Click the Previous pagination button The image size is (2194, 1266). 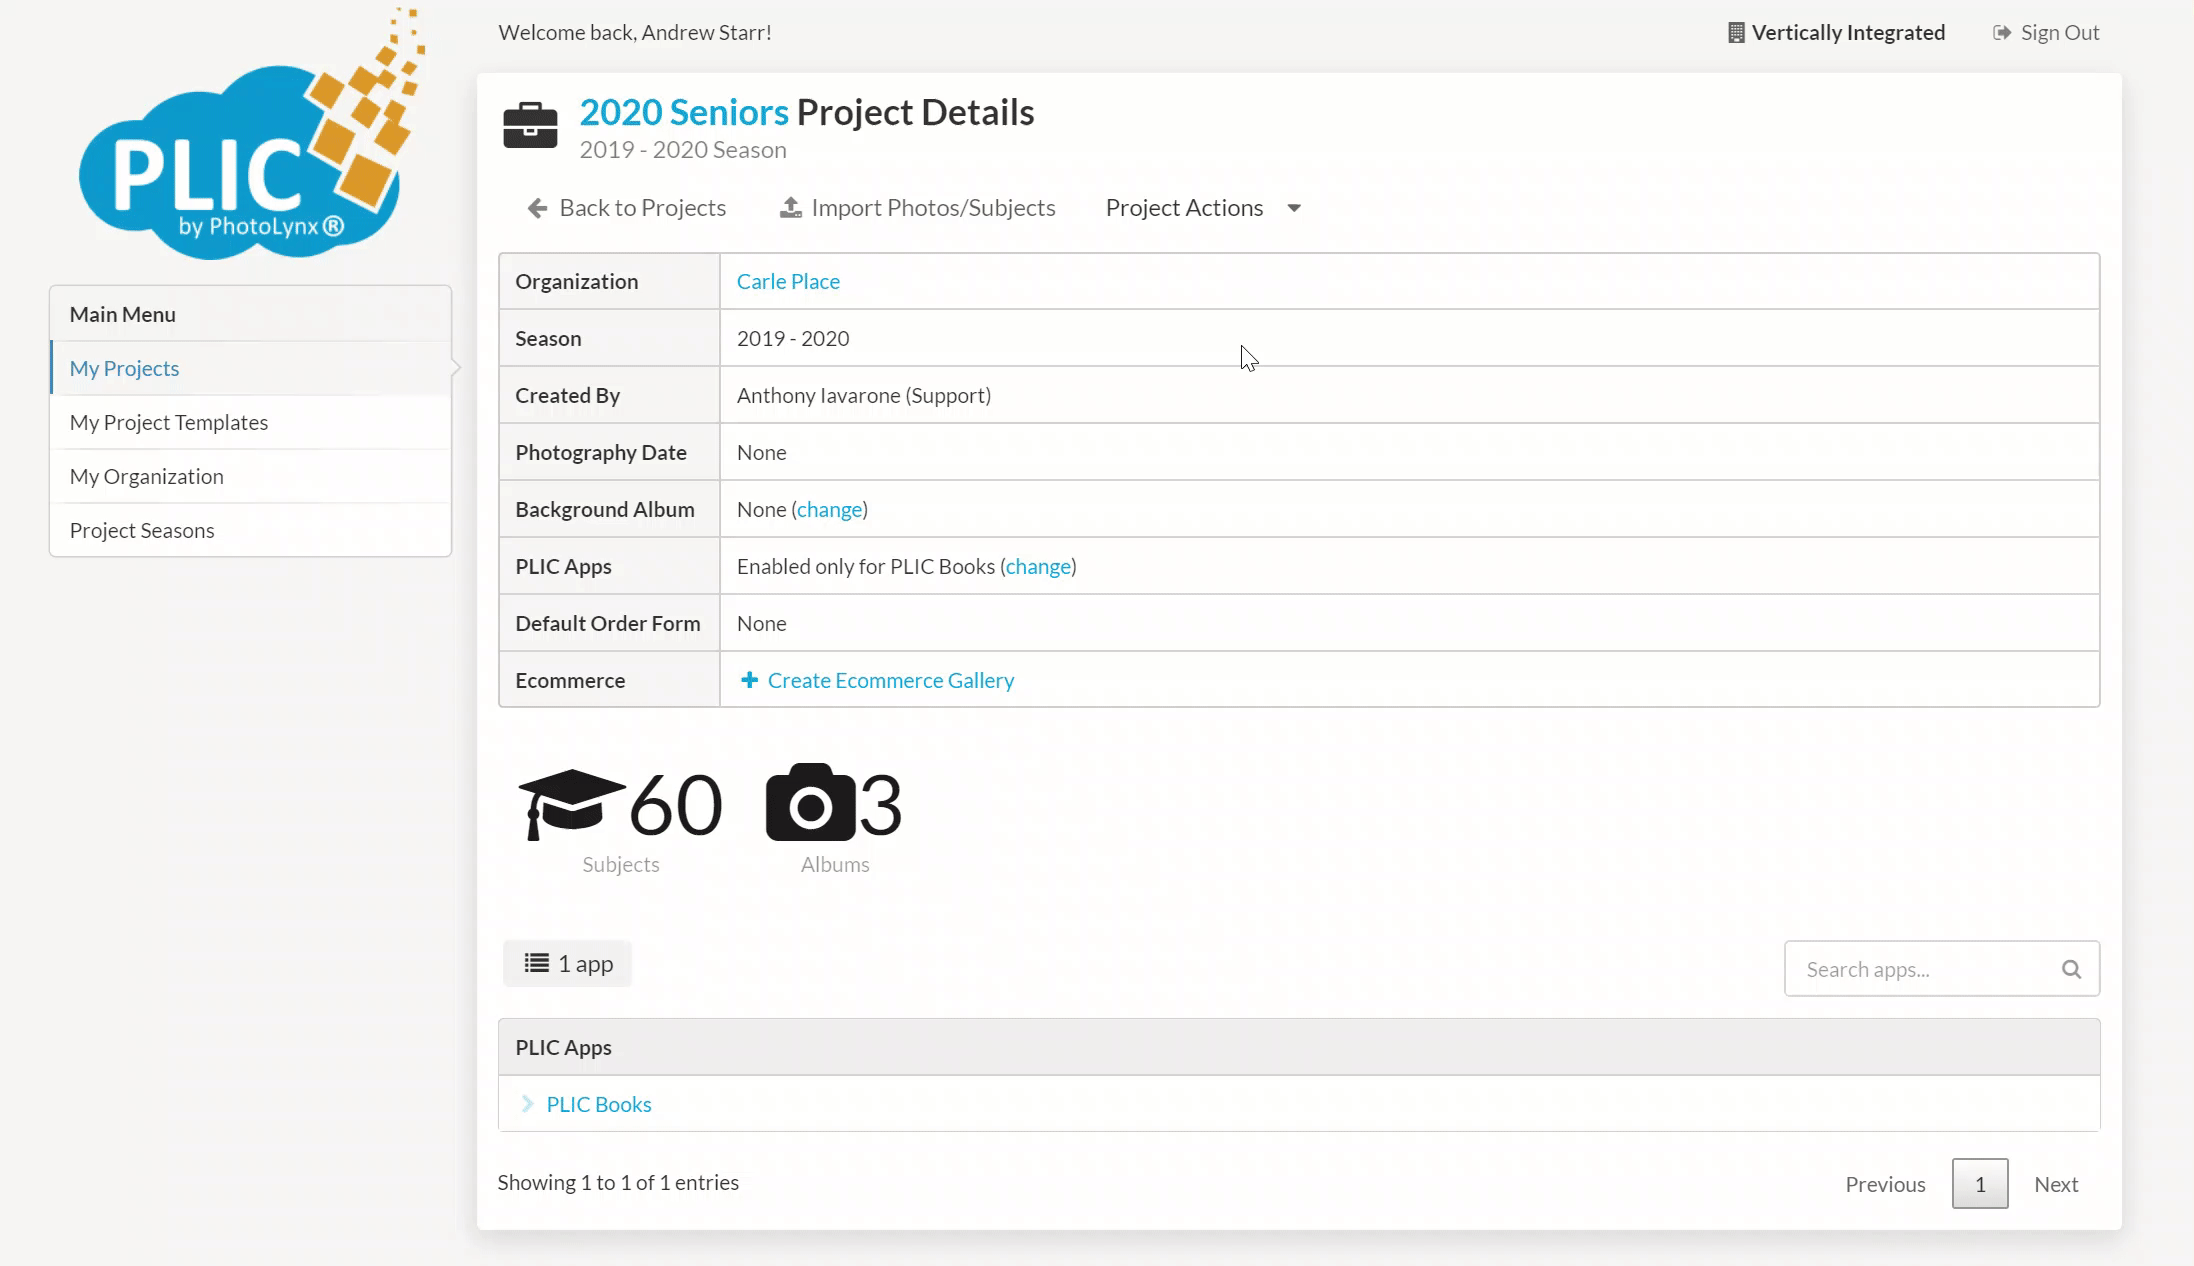[x=1885, y=1184]
